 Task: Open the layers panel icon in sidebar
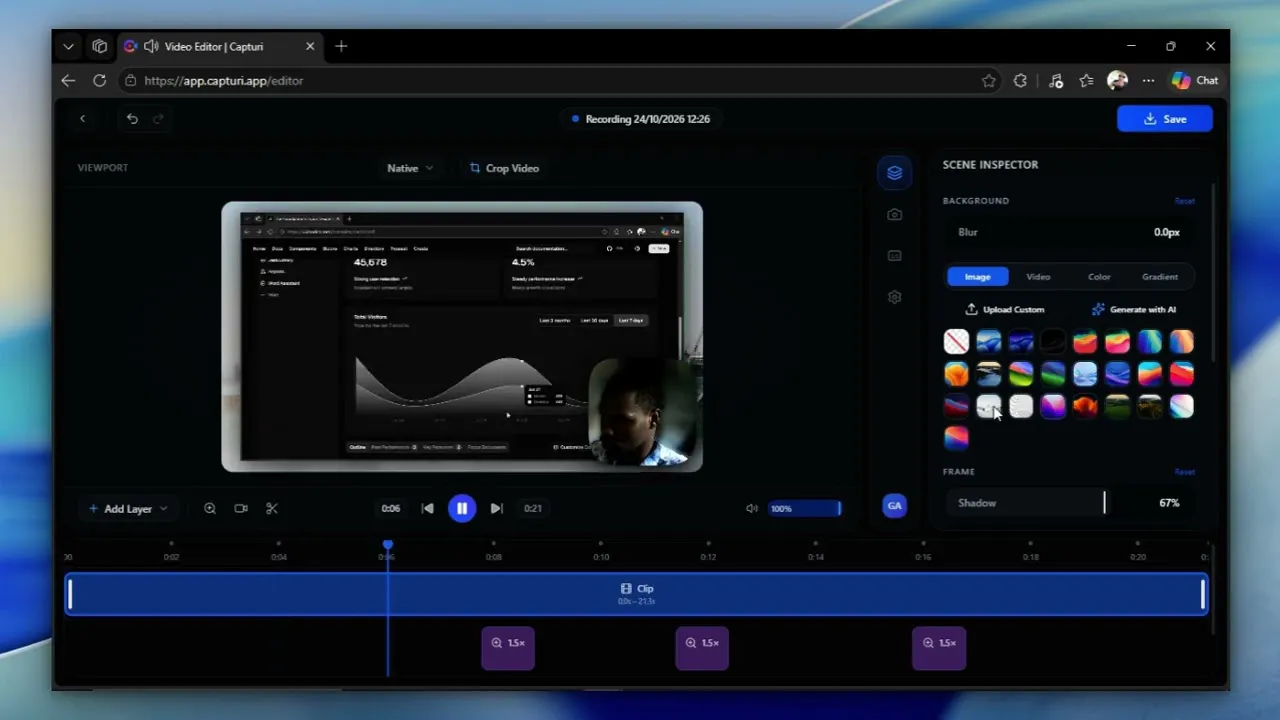click(894, 173)
